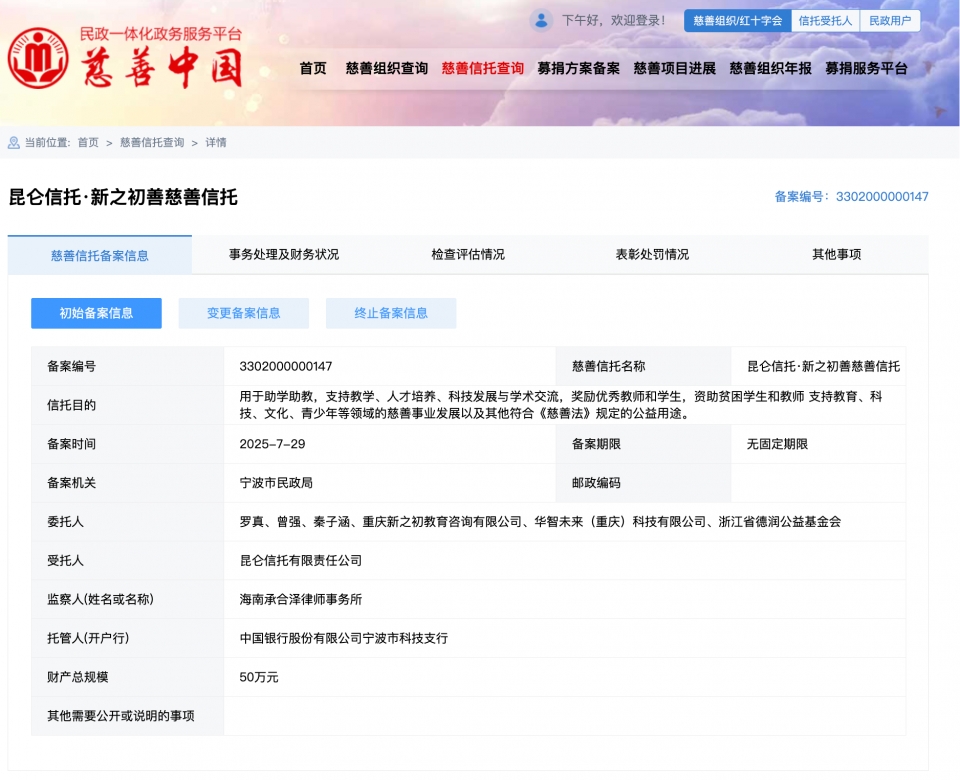
Task: Click the 受托人 value 昆仑信托有限责任公司
Action: [x=301, y=560]
